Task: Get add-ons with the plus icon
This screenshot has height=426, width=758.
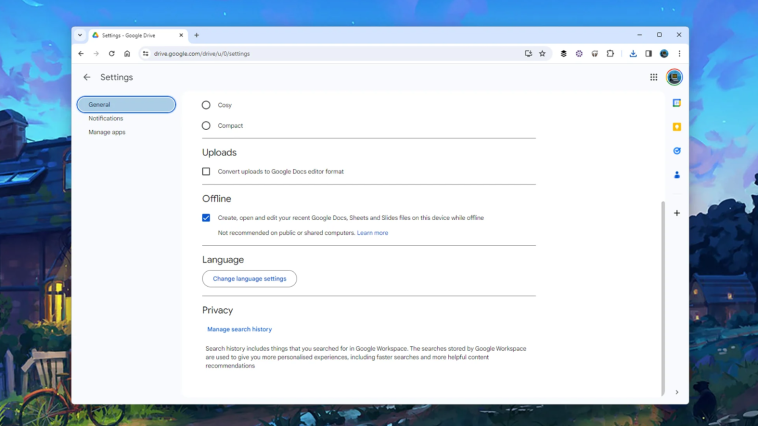Action: (x=677, y=213)
